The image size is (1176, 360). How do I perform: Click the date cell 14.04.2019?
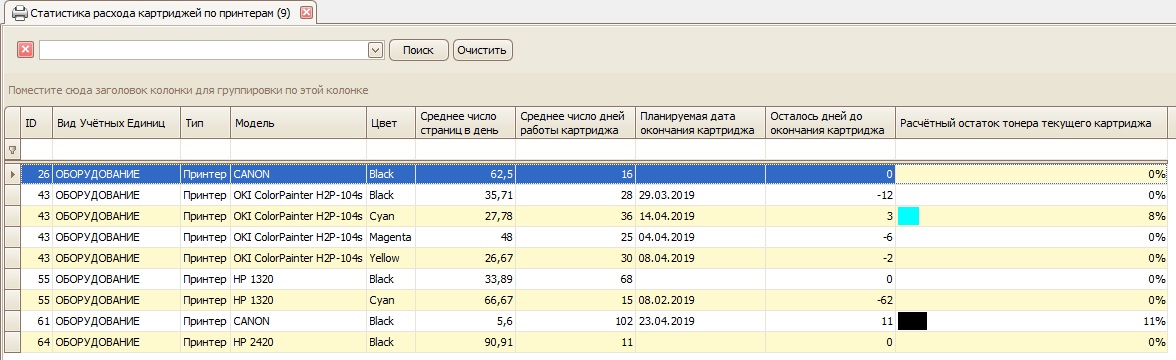[700, 216]
